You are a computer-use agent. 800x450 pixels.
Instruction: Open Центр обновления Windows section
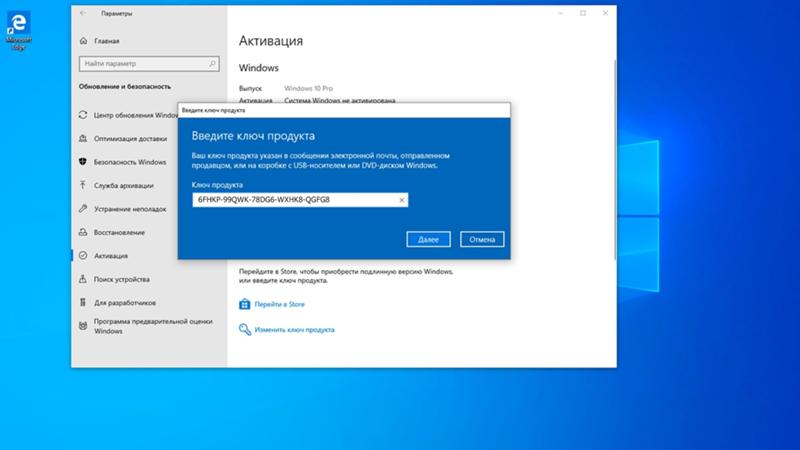coord(135,115)
